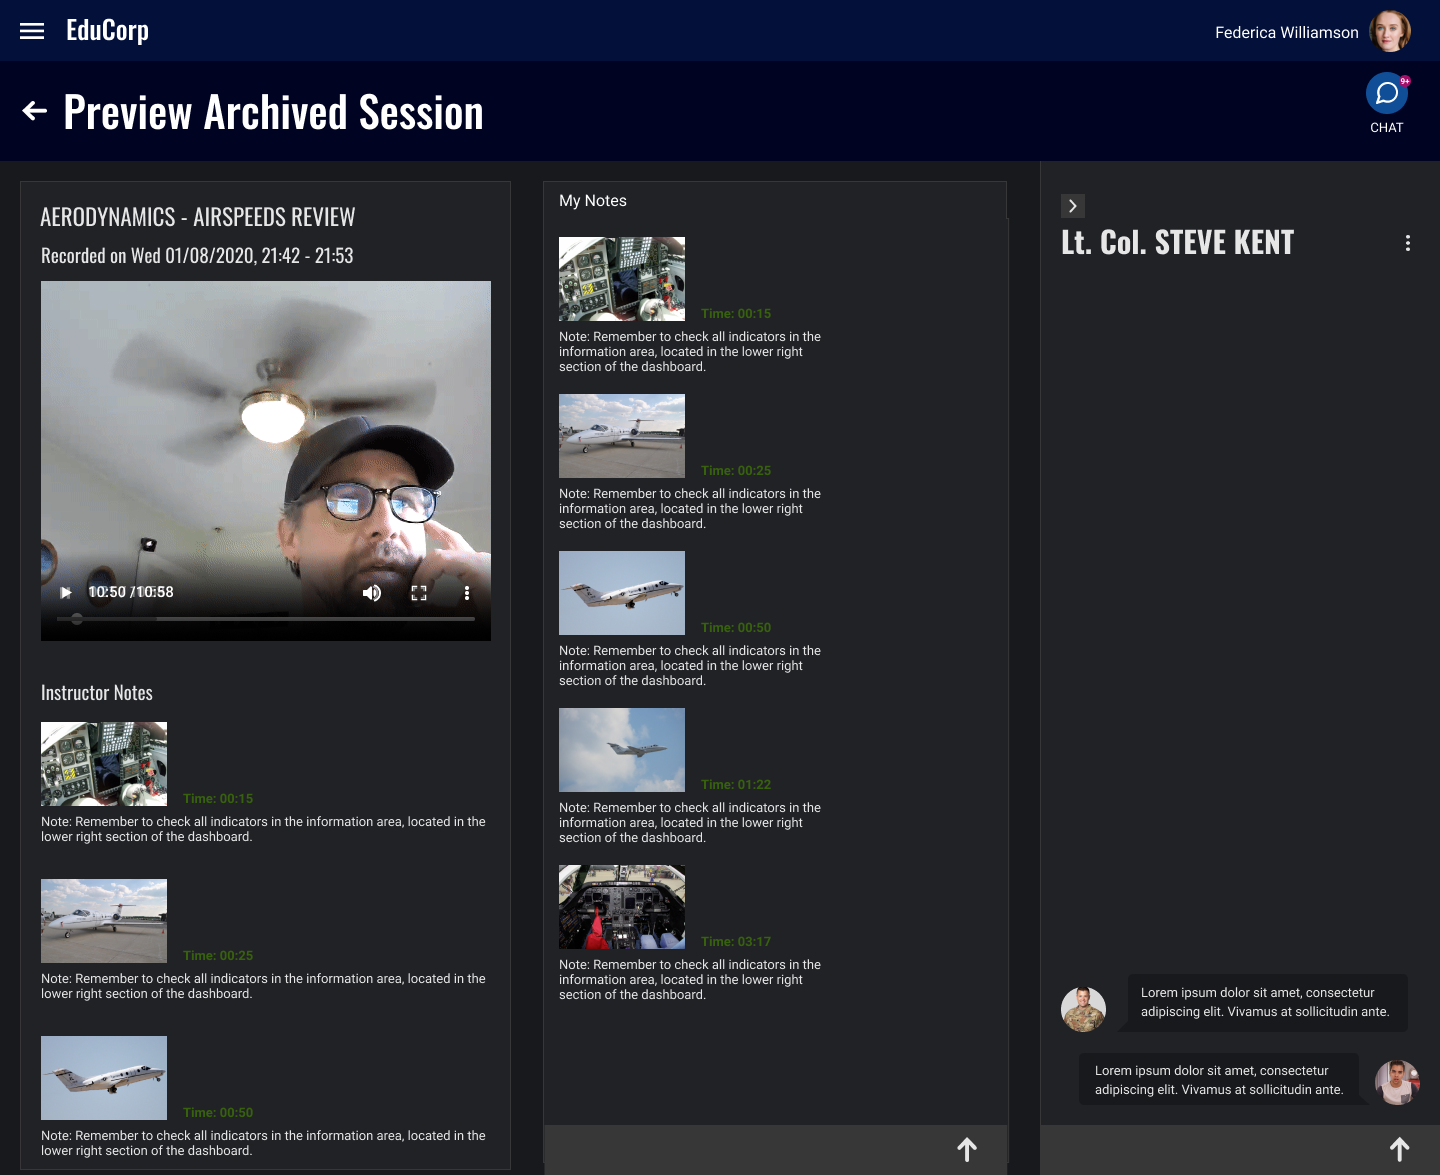Click the Instructor Notes heading

coord(97,693)
